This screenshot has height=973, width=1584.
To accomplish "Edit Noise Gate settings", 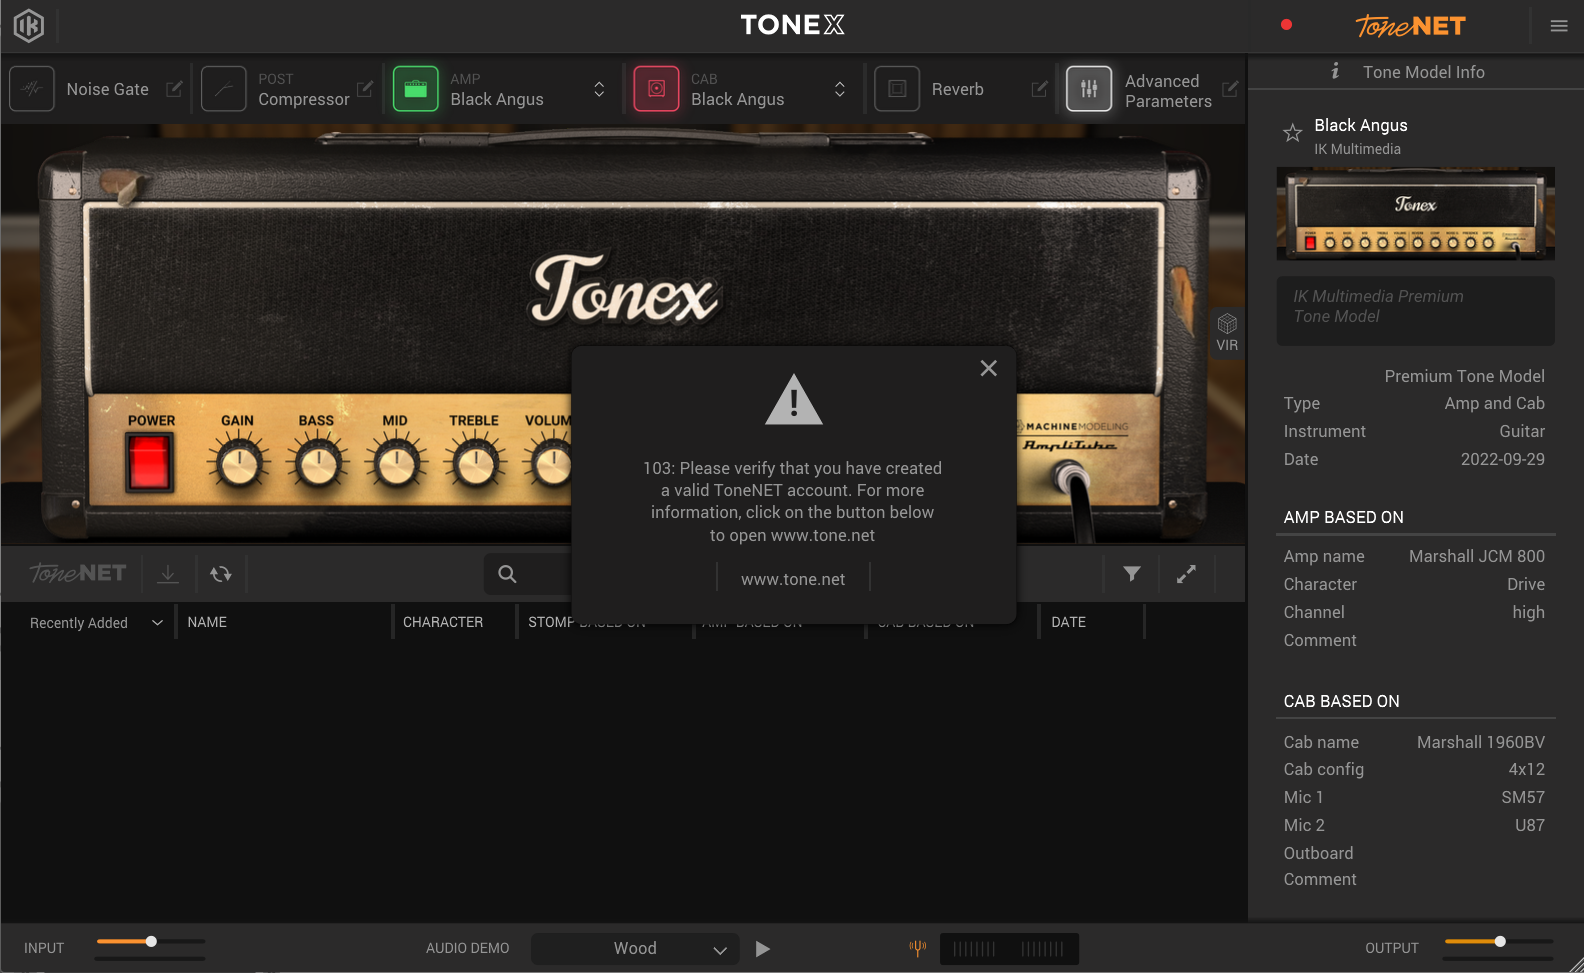I will coord(174,89).
